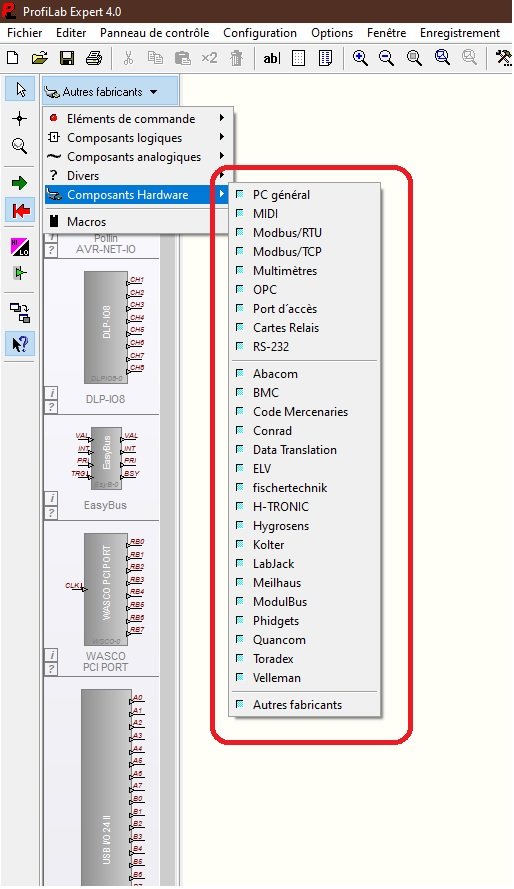This screenshot has height=889, width=514.
Task: Click the 'i' info button under DLP-IO8
Action: pos(52,393)
